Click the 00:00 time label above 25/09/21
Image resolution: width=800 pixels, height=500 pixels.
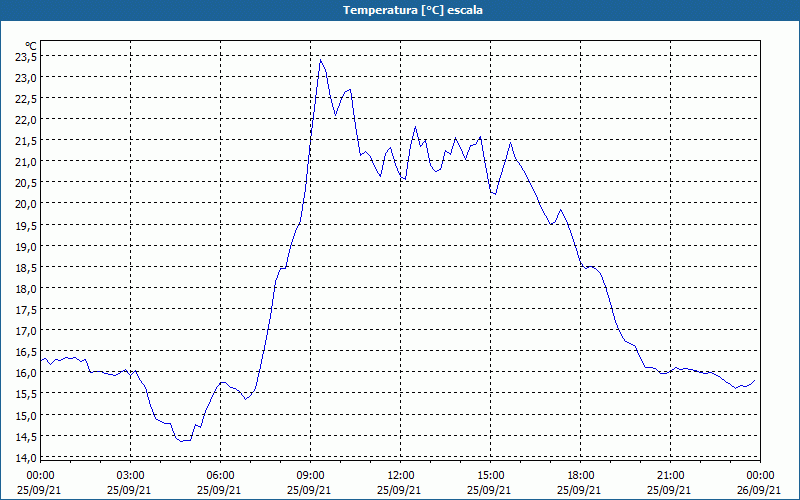coord(40,476)
